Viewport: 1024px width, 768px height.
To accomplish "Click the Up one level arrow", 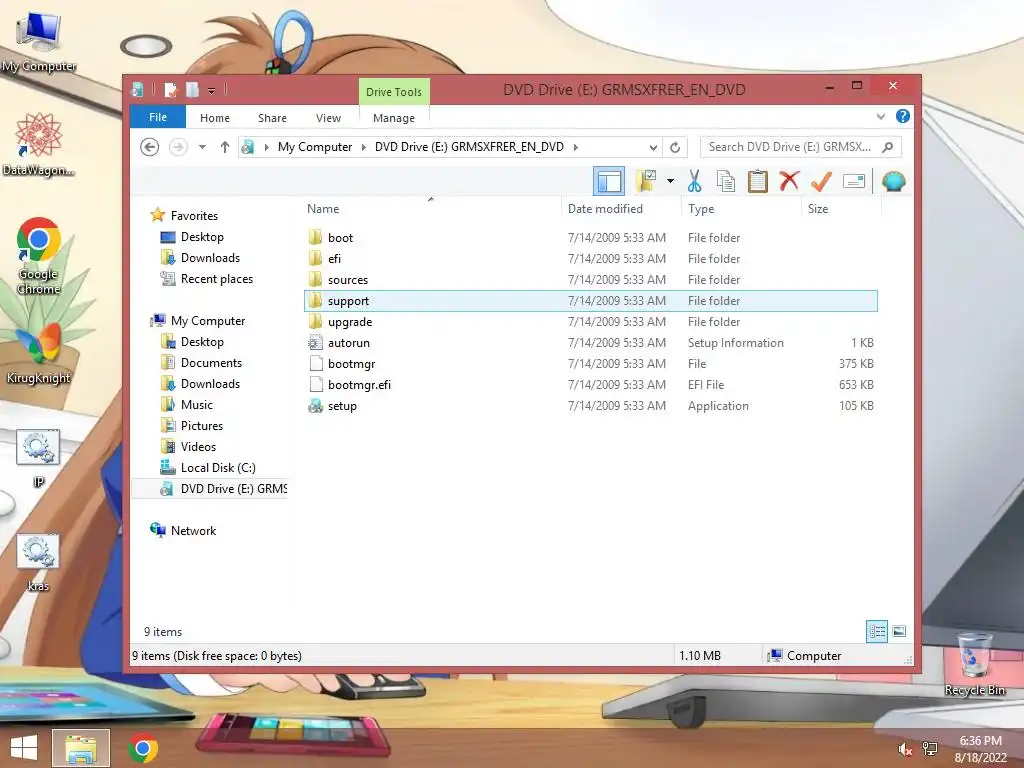I will click(225, 147).
